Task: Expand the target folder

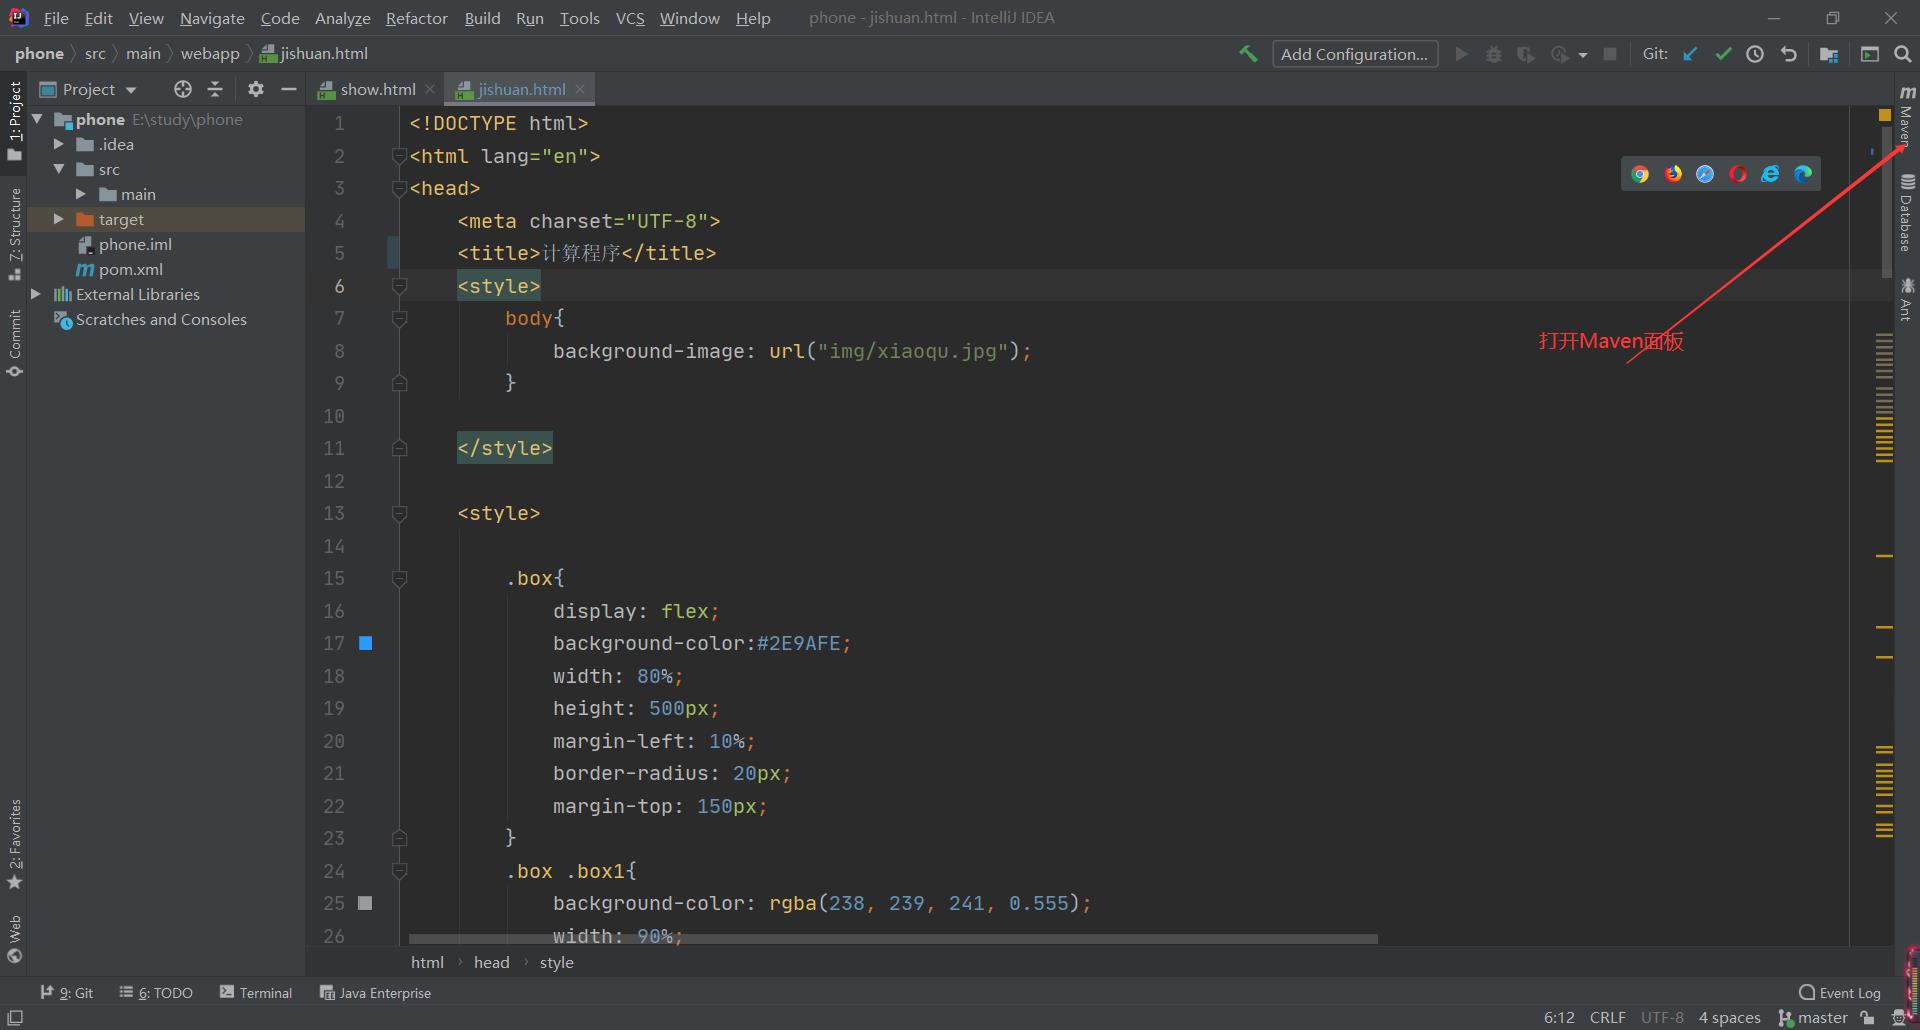Action: (x=58, y=219)
